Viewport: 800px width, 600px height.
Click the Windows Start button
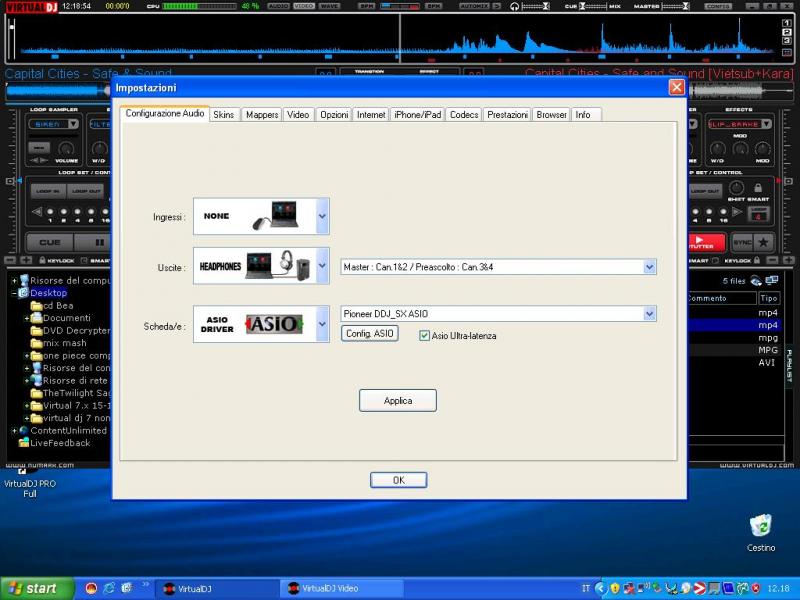pos(37,588)
